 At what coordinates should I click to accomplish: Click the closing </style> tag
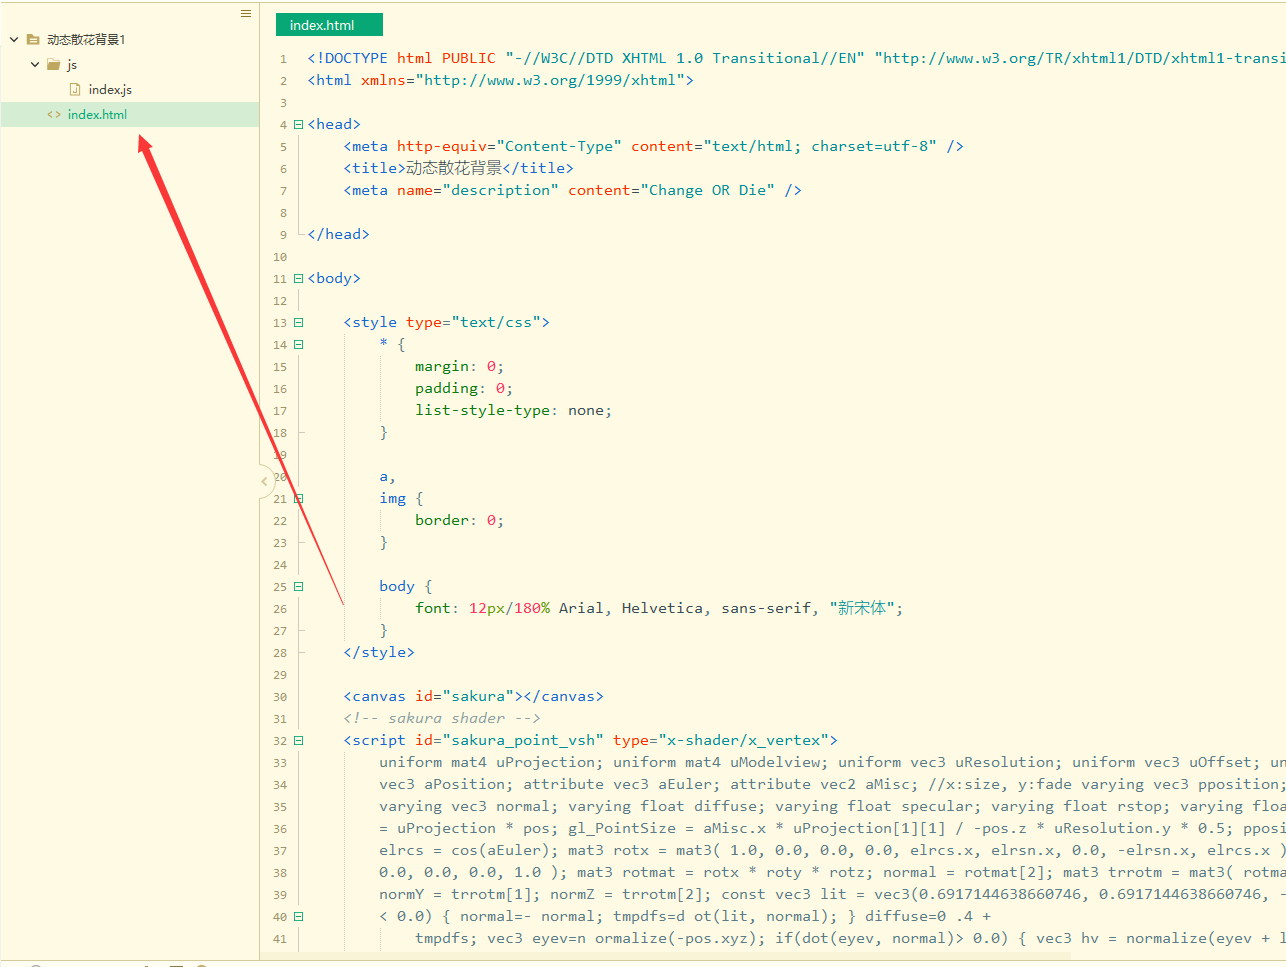[379, 652]
